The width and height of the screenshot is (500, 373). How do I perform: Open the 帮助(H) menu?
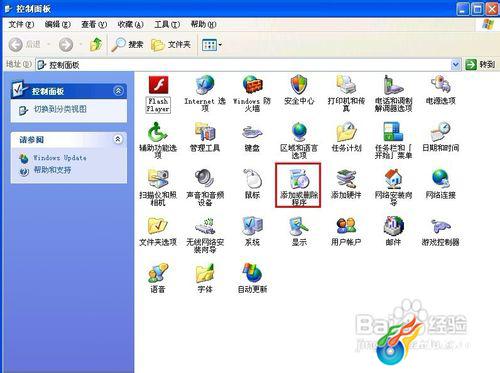(x=203, y=25)
